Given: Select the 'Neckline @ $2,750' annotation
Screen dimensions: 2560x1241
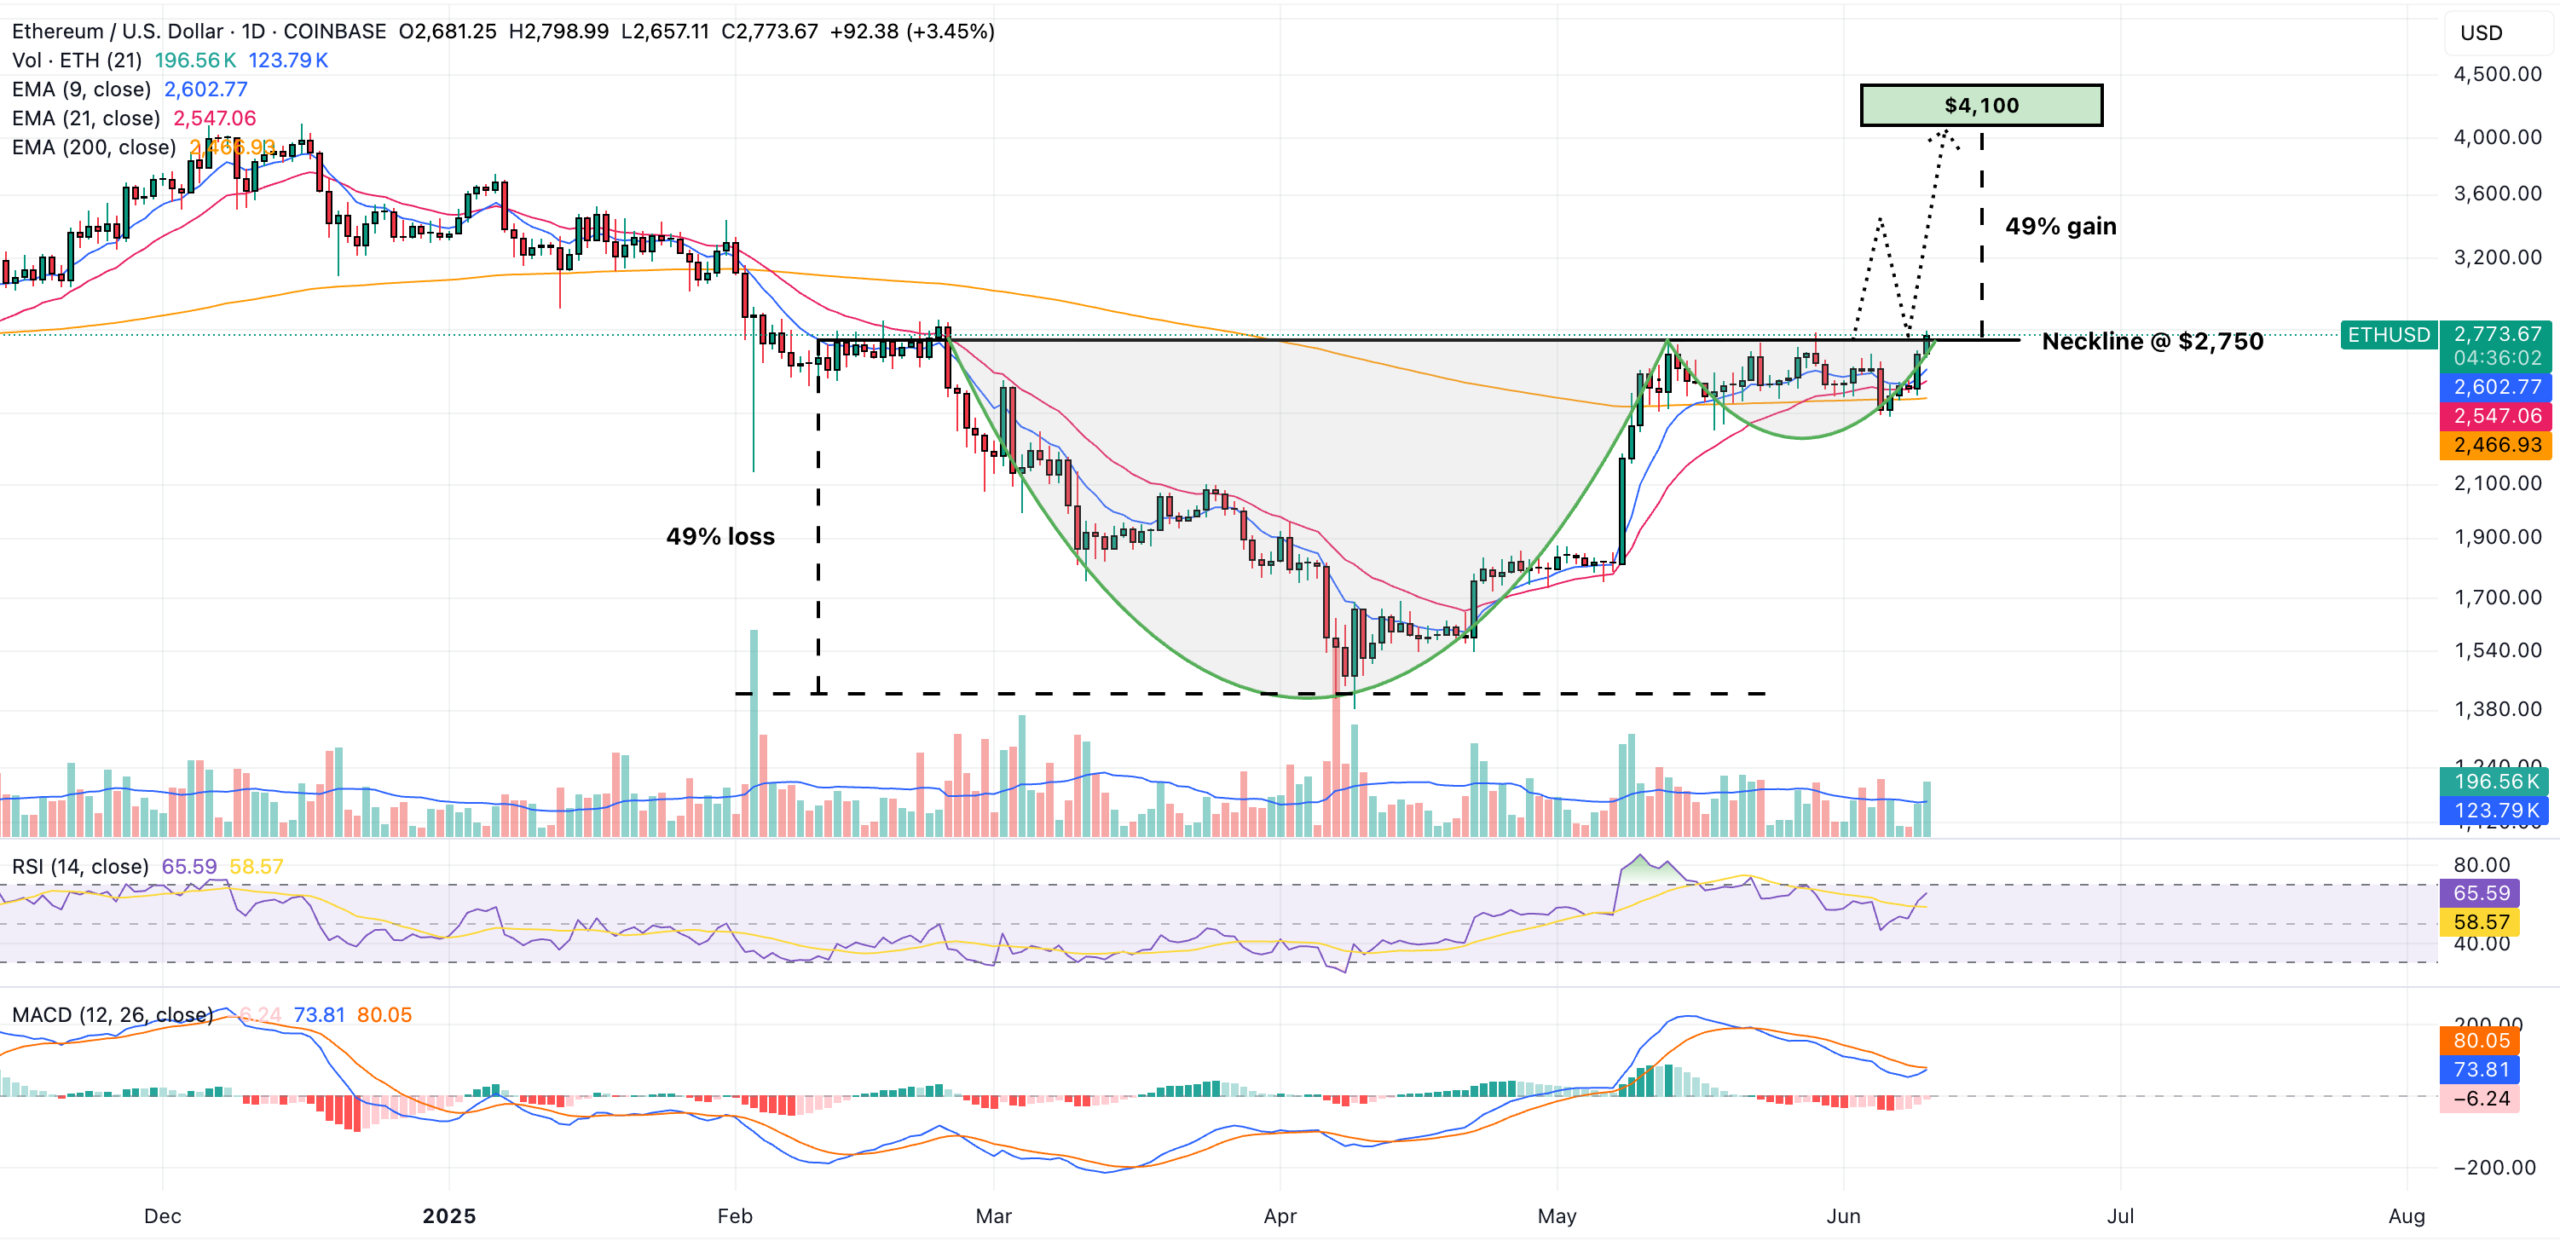Looking at the screenshot, I should click(2152, 341).
